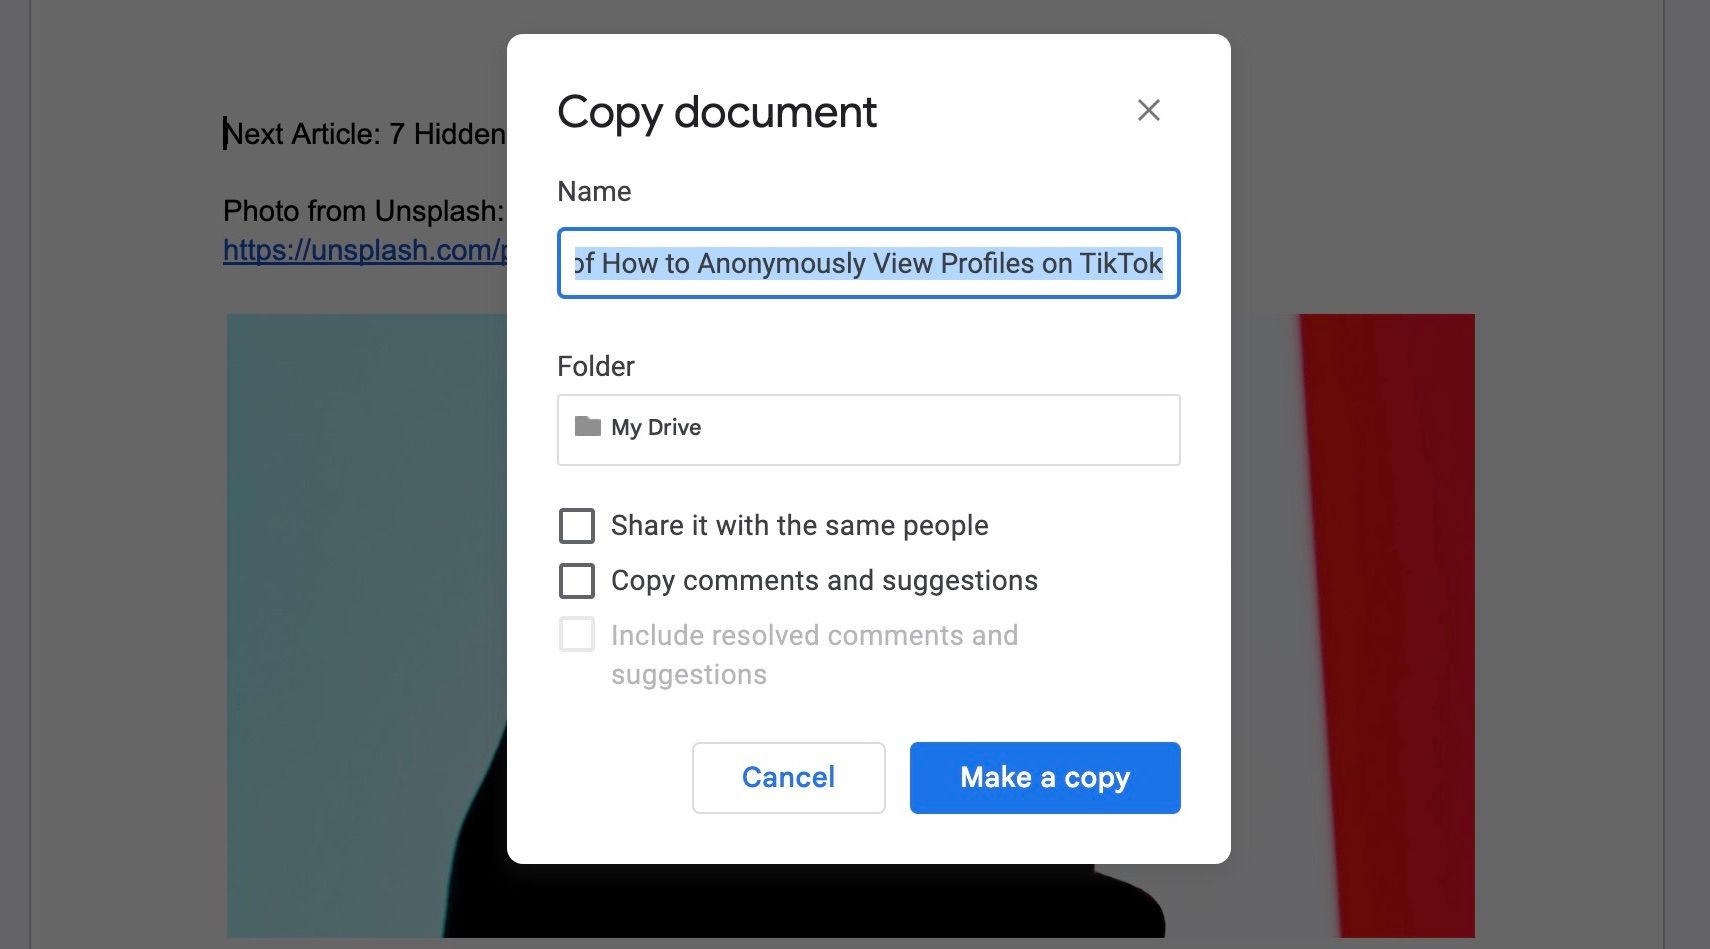Choose a different destination folder via My Drive field
Screen dimensions: 1710x949
[x=868, y=429]
